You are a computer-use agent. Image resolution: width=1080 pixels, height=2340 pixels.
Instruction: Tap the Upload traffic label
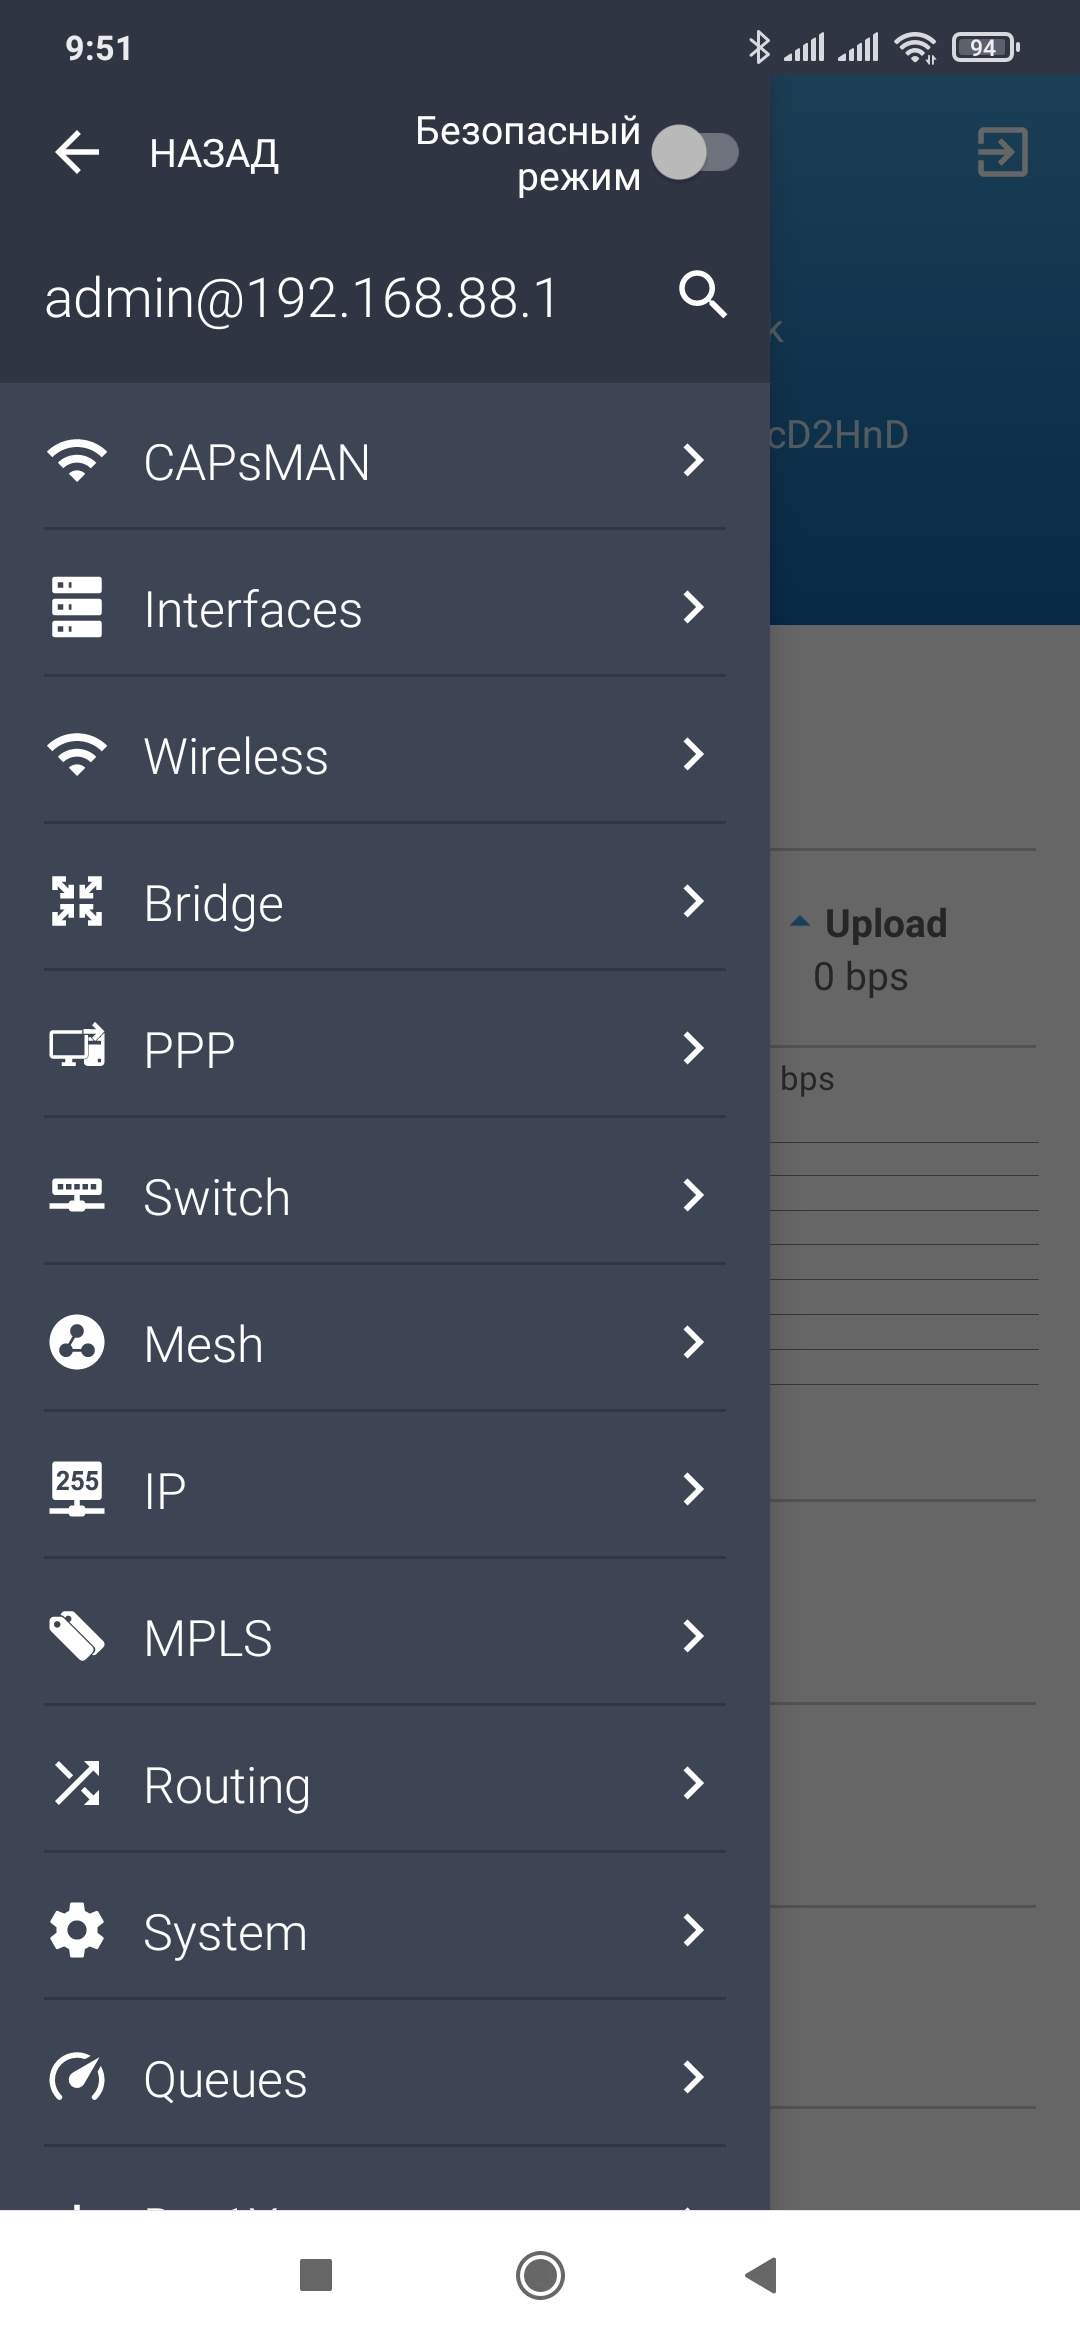(x=885, y=924)
